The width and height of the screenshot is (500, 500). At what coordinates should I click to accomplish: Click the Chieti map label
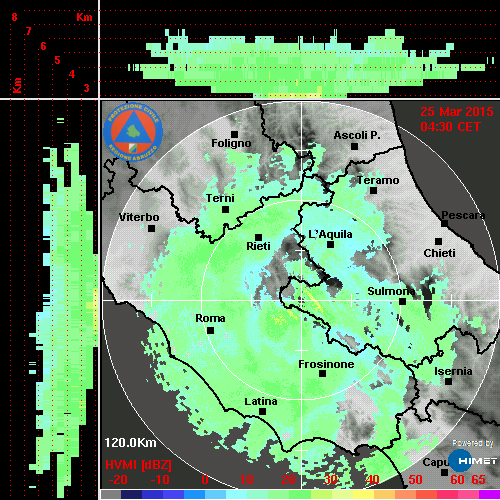click(x=439, y=253)
